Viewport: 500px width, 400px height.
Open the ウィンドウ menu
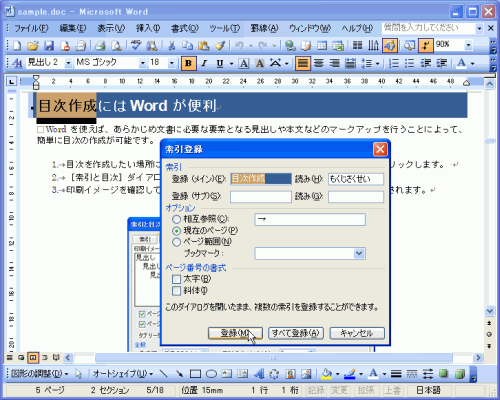click(310, 29)
